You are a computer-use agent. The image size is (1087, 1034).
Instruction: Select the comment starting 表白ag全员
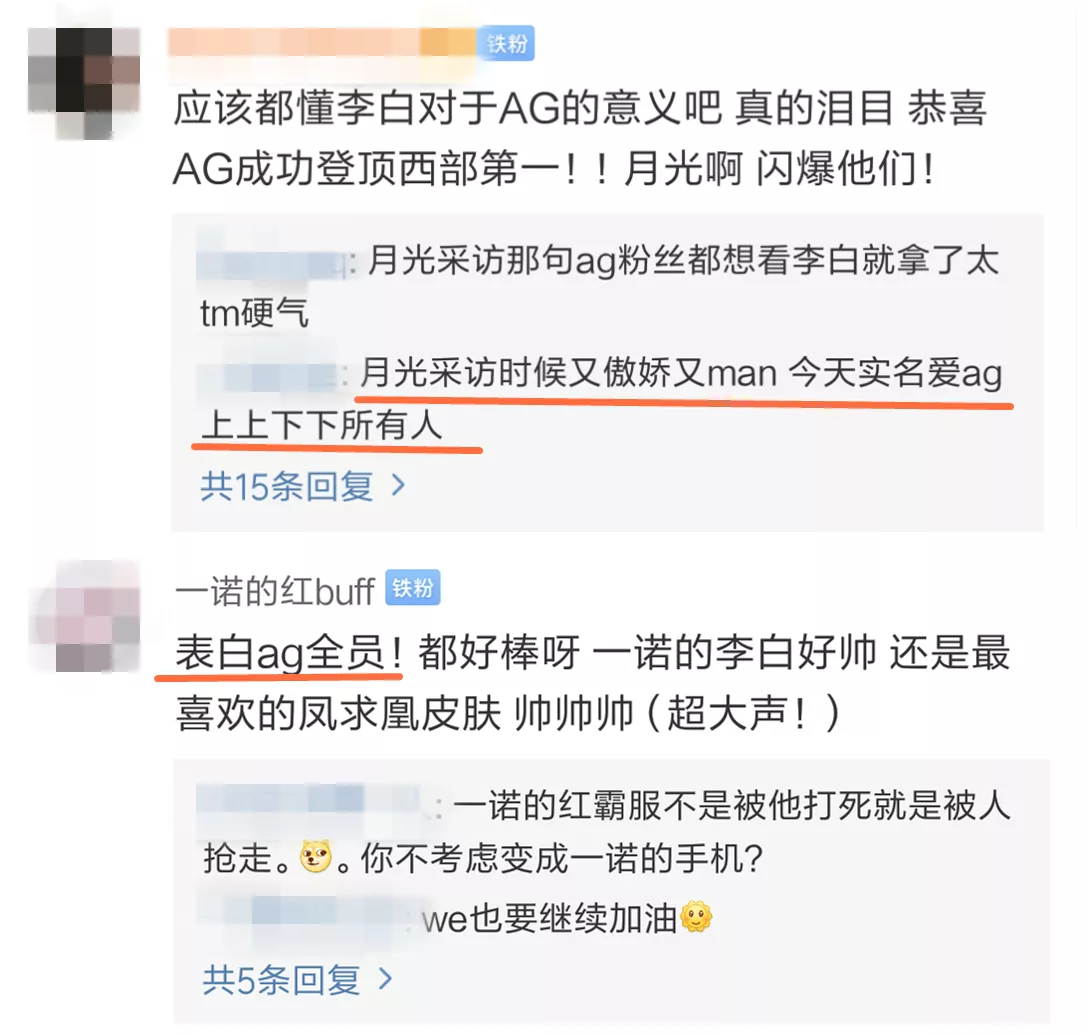[x=593, y=683]
